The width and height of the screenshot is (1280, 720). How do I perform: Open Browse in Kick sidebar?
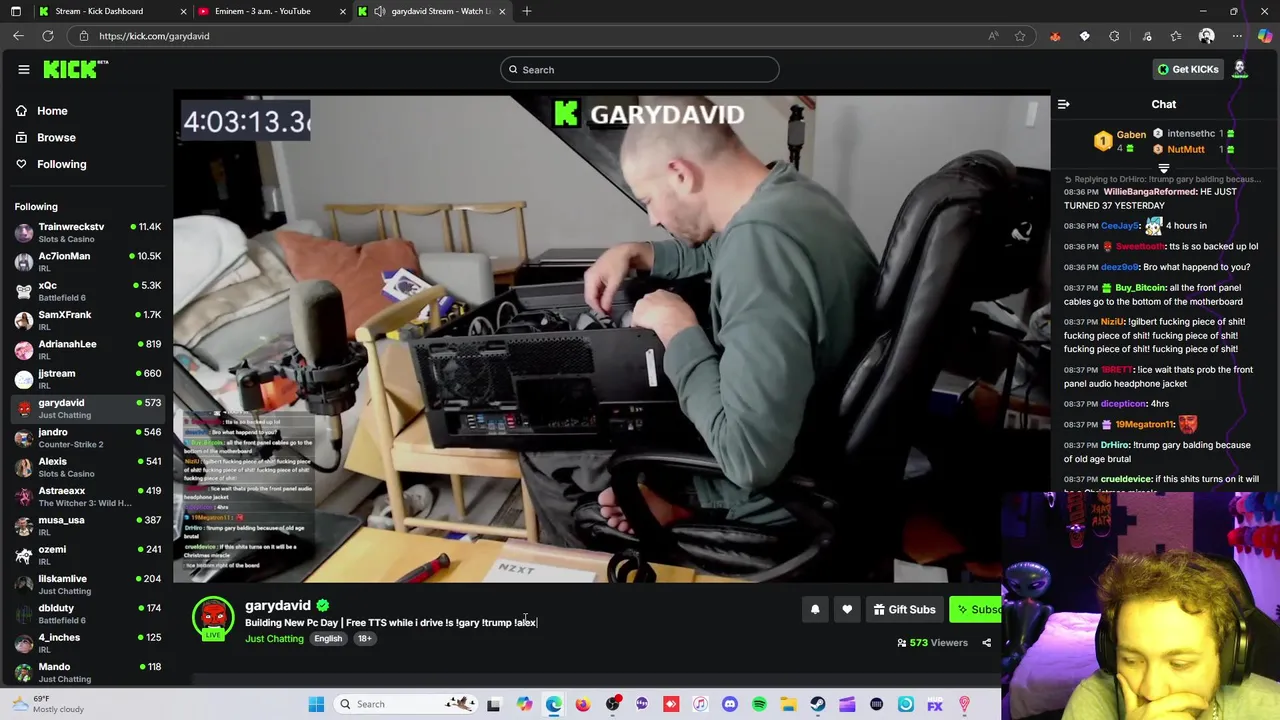(56, 137)
